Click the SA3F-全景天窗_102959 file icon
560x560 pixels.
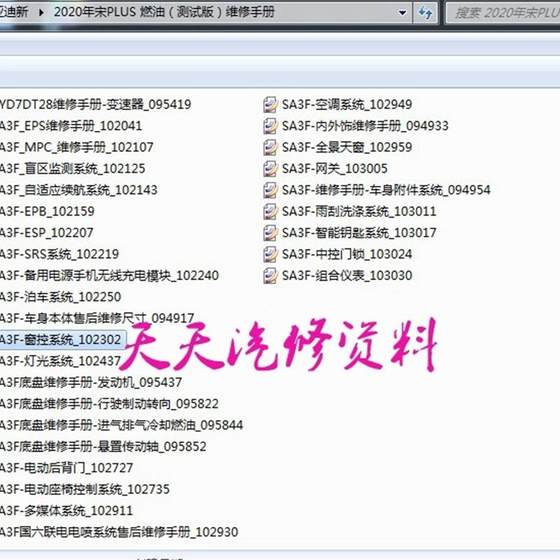[270, 148]
